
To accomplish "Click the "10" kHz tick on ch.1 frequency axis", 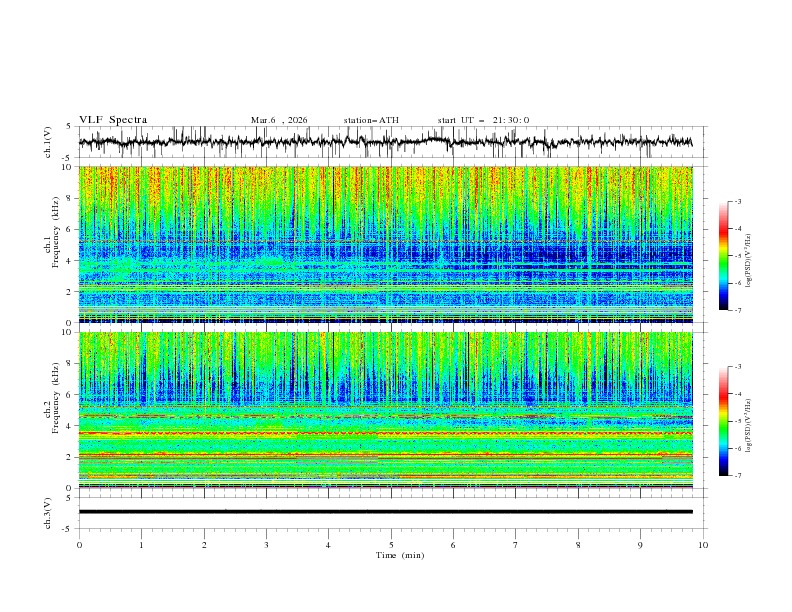I will (66, 167).
